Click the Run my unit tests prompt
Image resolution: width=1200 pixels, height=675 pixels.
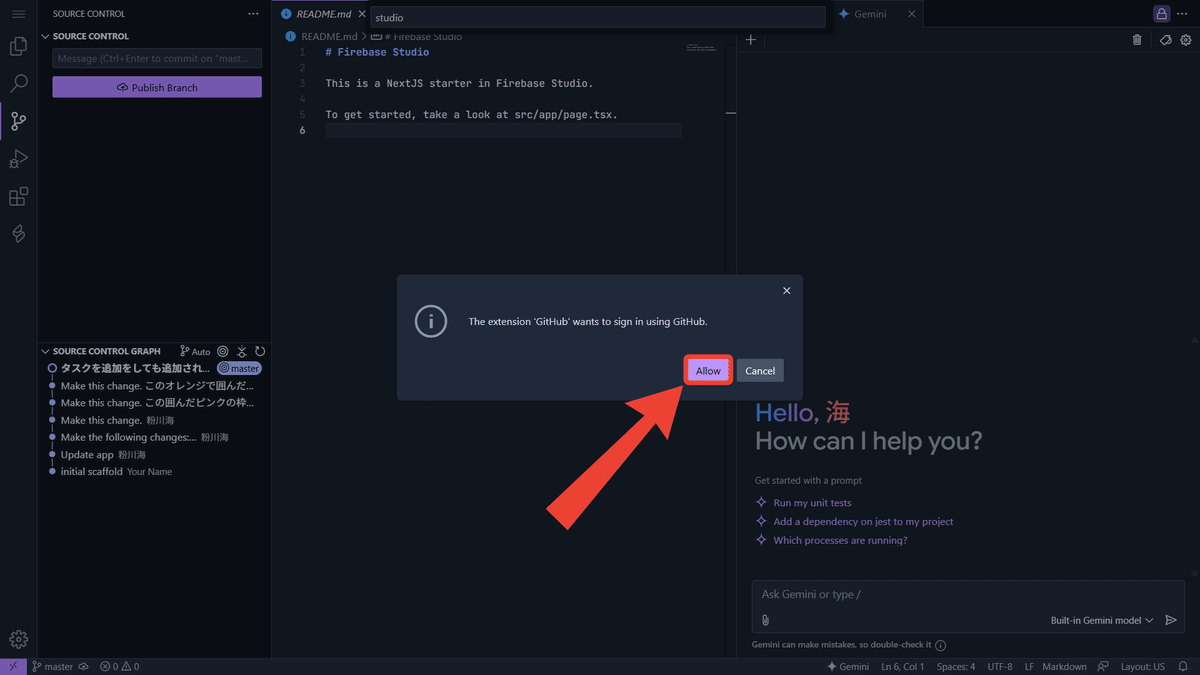tap(812, 503)
